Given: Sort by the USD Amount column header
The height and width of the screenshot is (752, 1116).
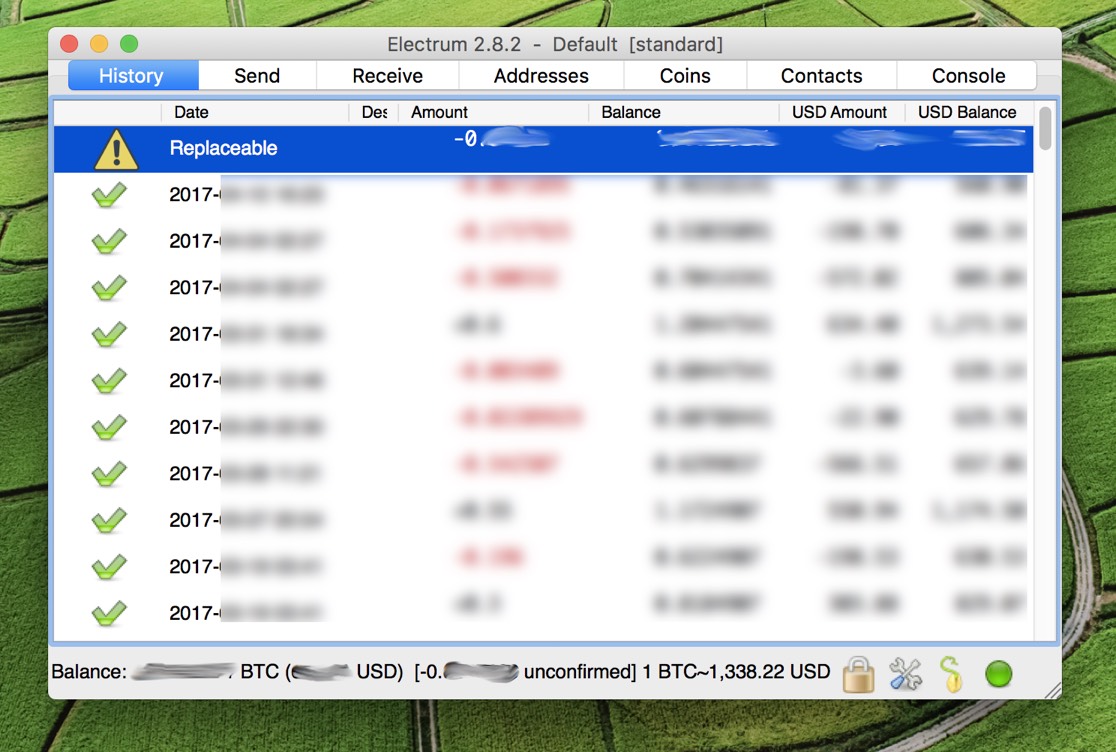Looking at the screenshot, I should (x=842, y=112).
